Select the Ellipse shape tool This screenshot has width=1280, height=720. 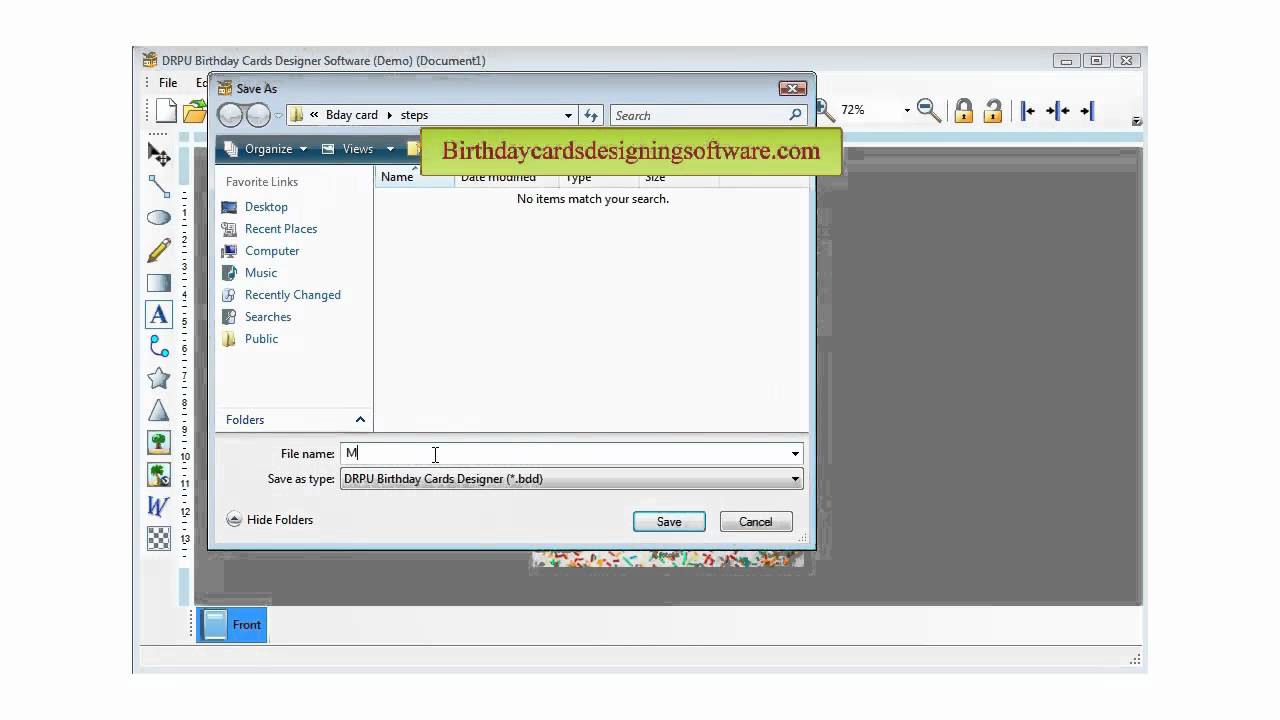[x=159, y=218]
